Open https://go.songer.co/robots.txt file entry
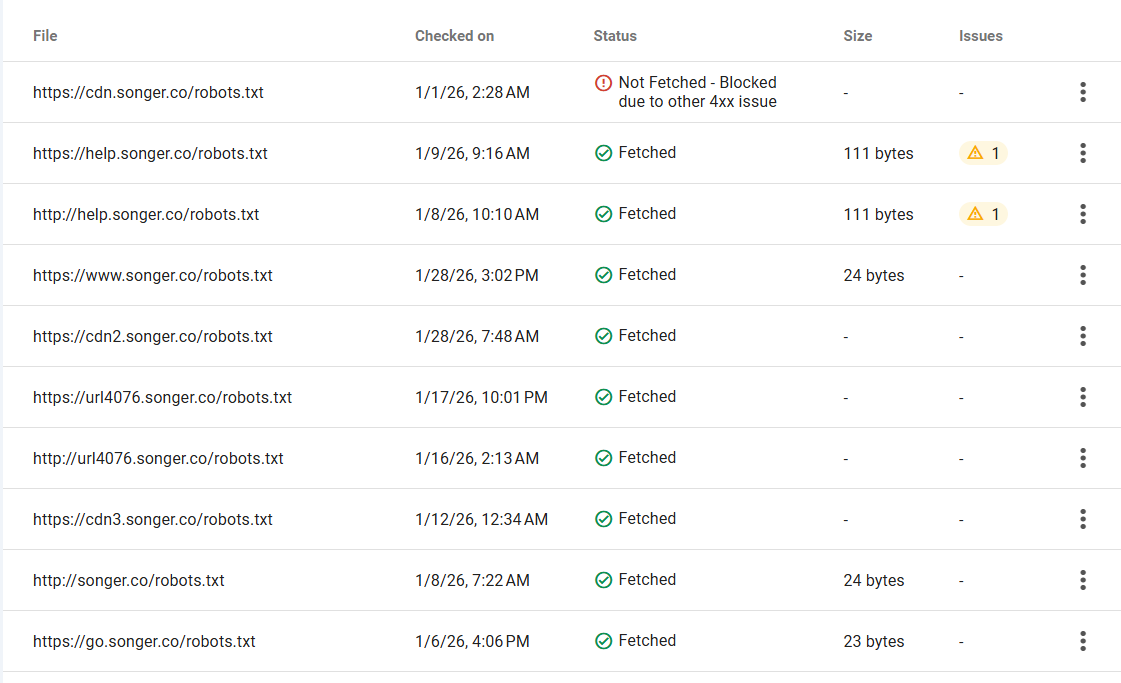1121x683 pixels. (144, 641)
